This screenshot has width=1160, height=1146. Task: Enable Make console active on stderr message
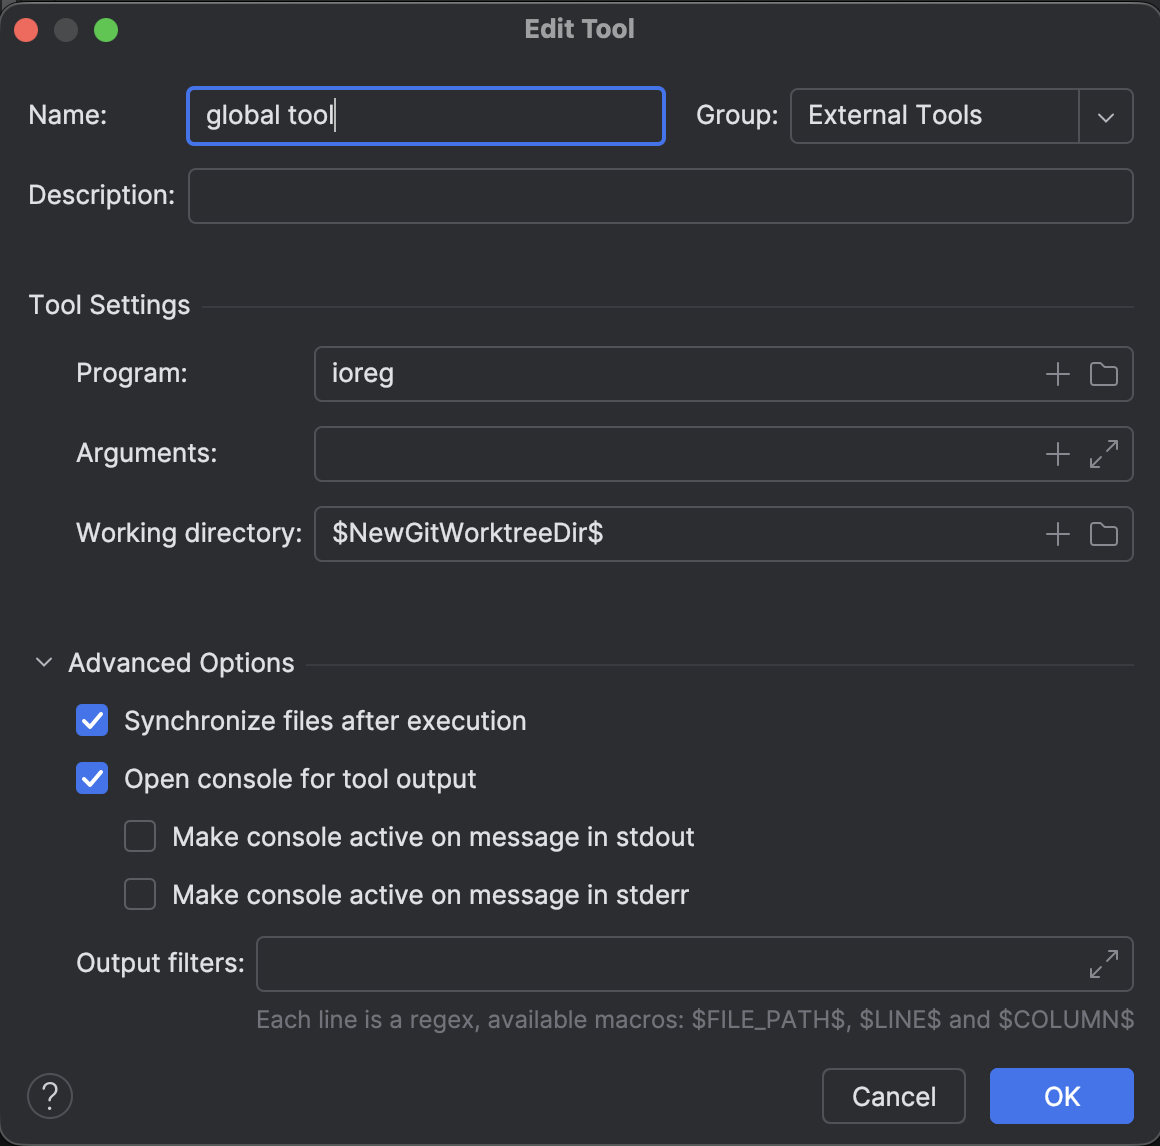(x=140, y=894)
